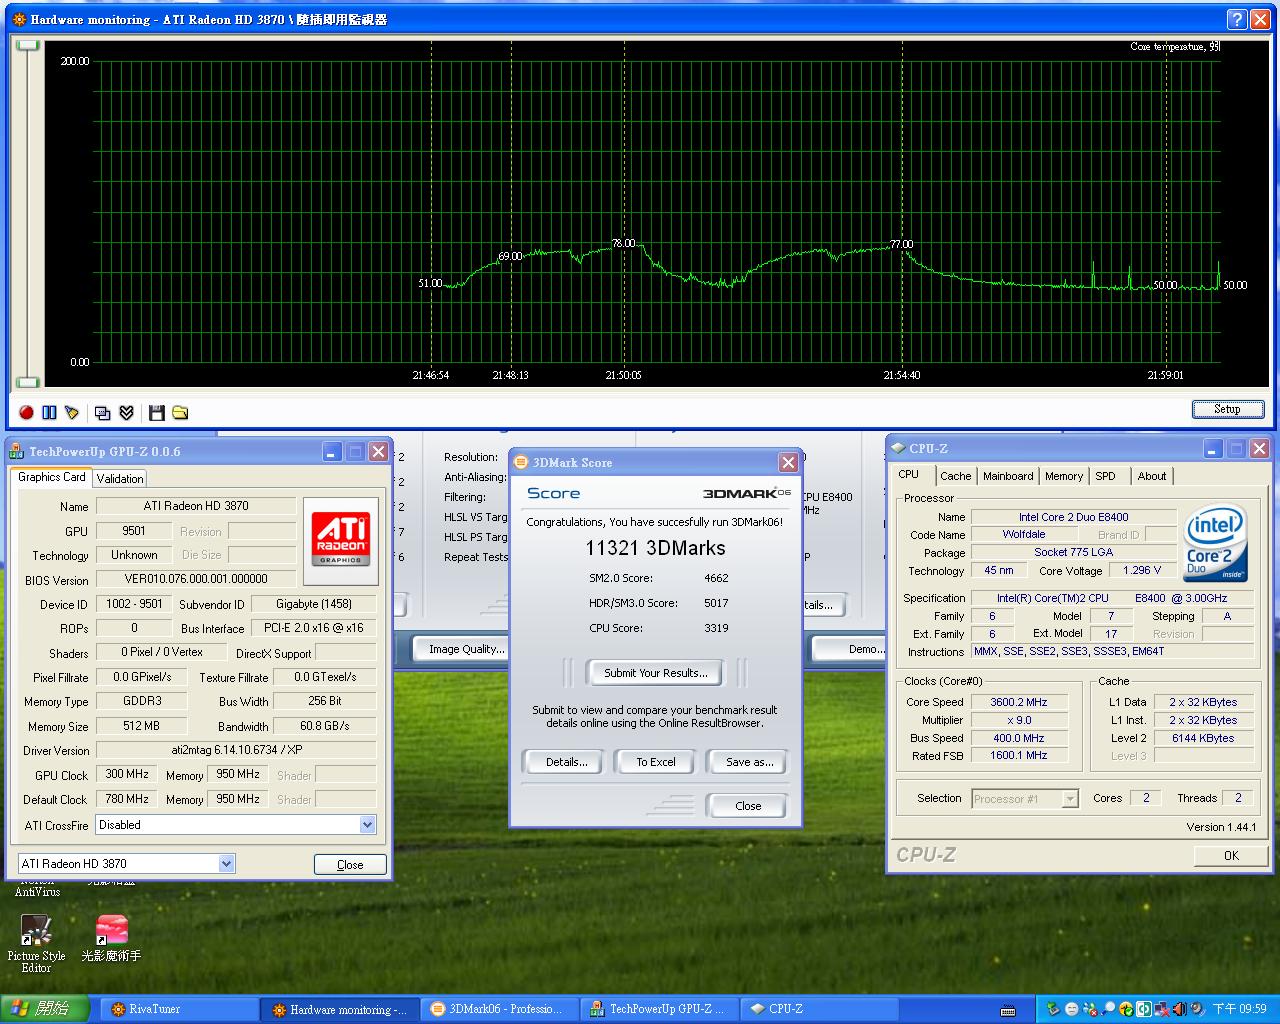Click the 6144 KBytes Level 2 cache value

coord(1202,738)
